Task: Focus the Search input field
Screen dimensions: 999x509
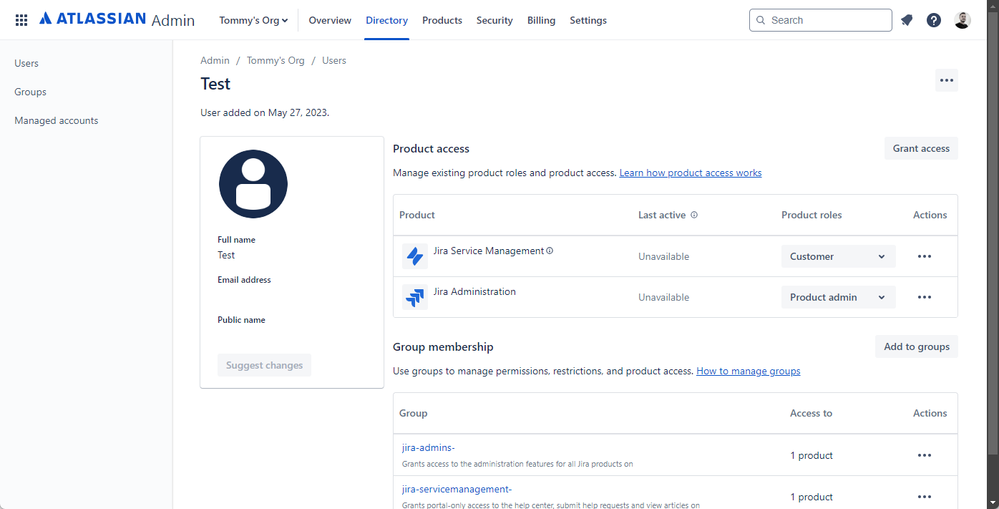Action: pos(821,20)
